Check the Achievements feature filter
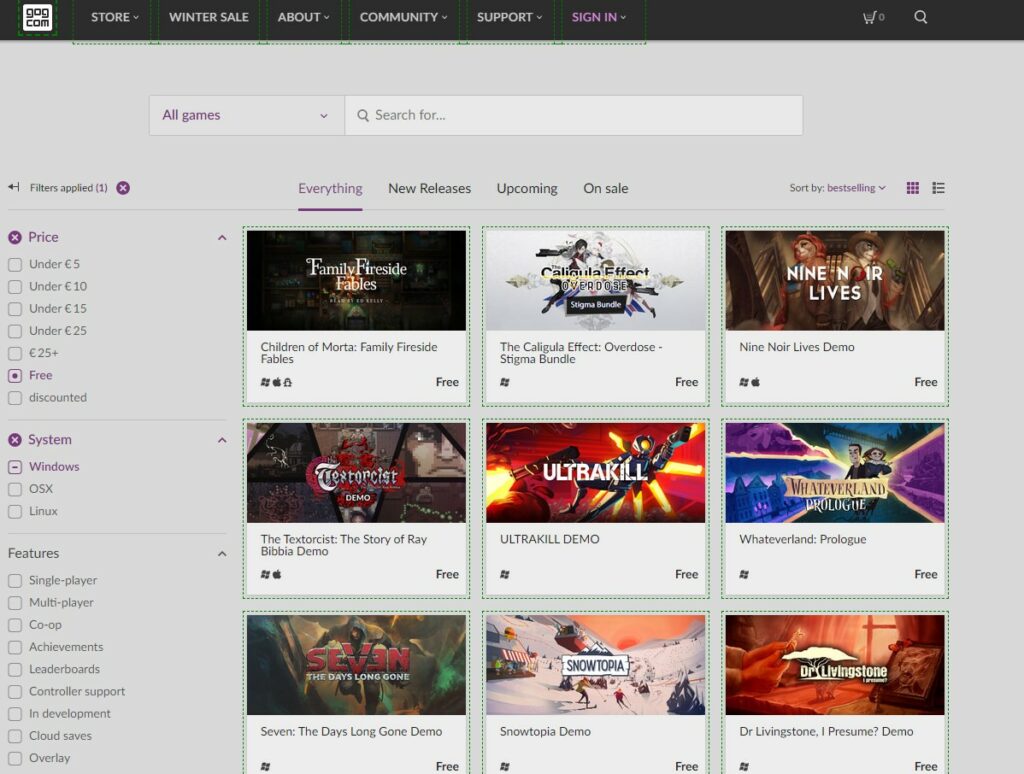This screenshot has height=774, width=1024. click(x=15, y=647)
